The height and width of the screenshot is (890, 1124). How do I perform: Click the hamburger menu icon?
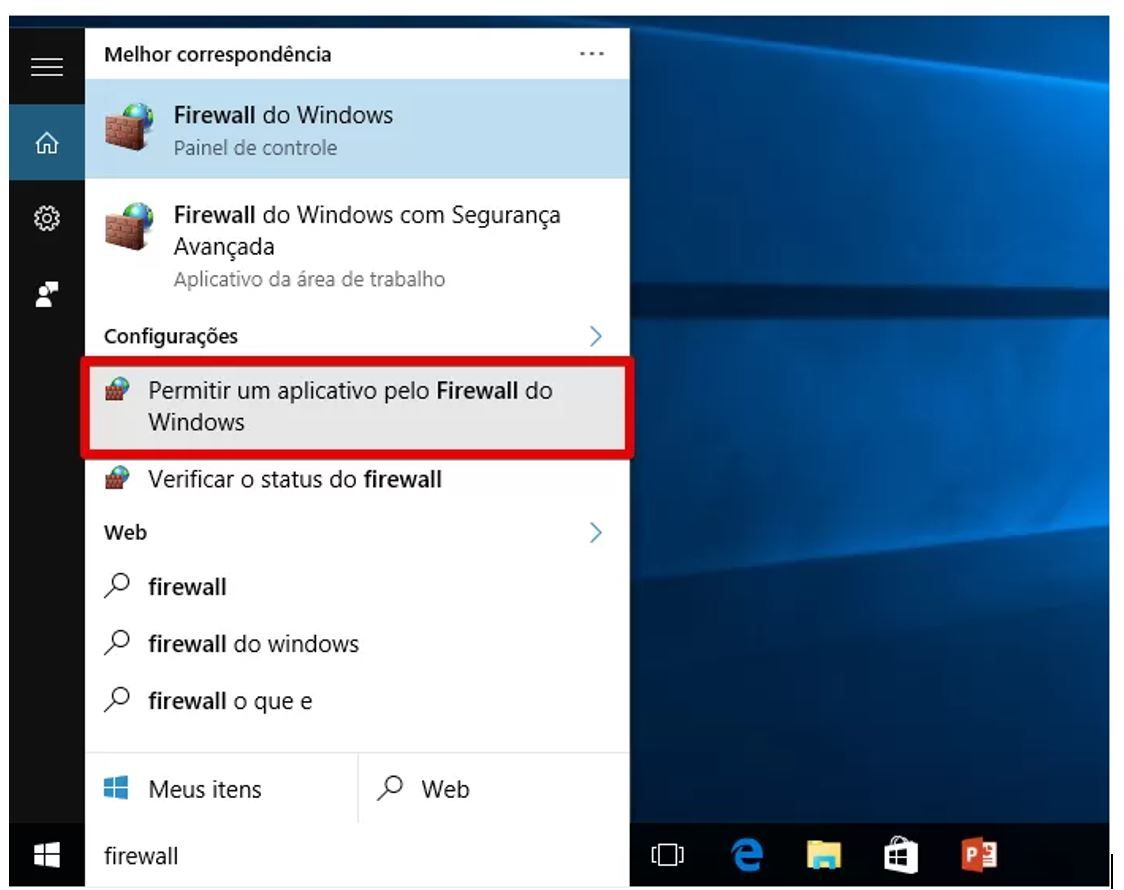pyautogui.click(x=46, y=67)
